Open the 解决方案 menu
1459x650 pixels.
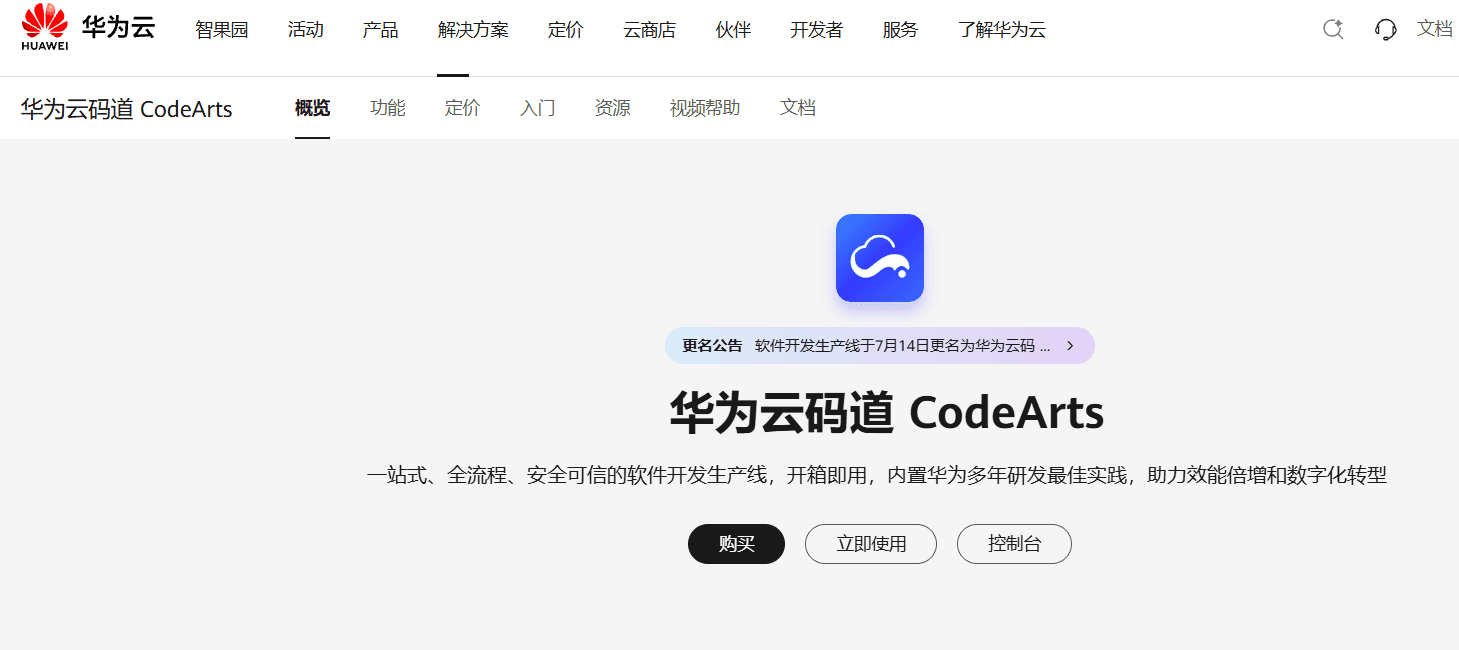pos(473,30)
